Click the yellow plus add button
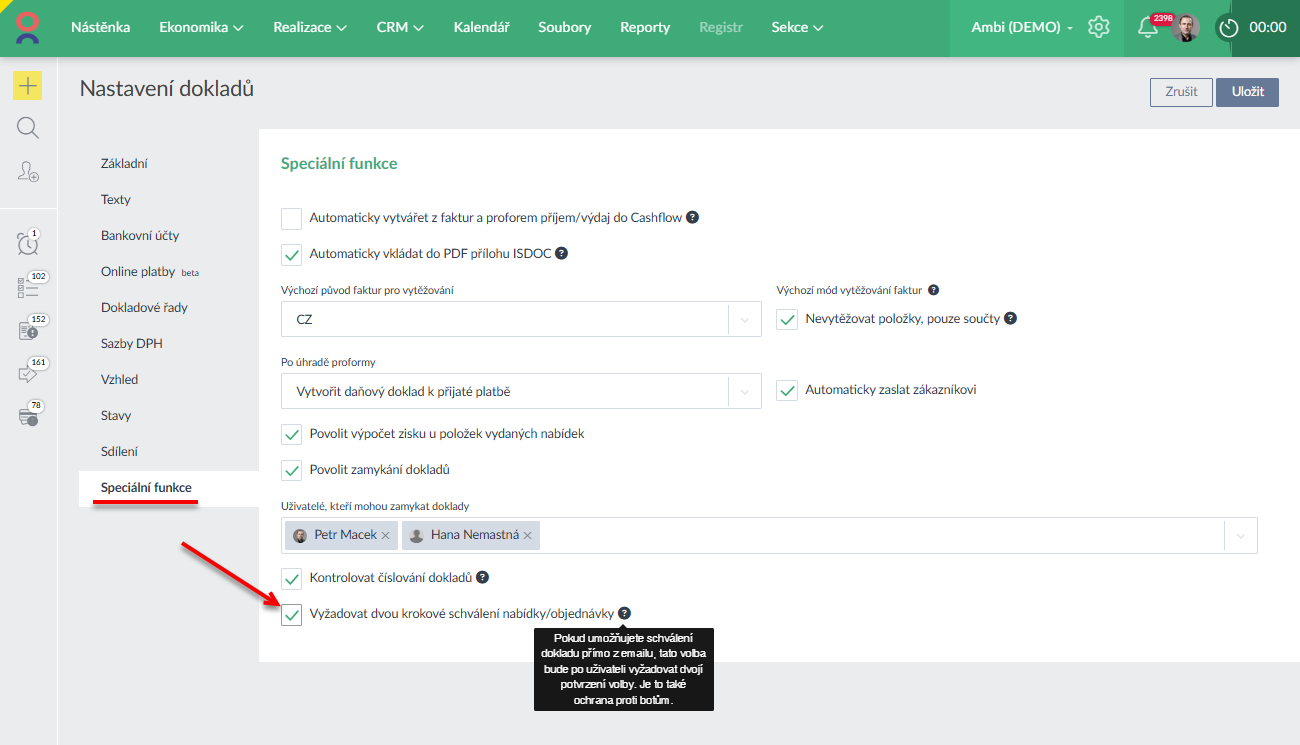Viewport: 1300px width, 745px height. [27, 86]
